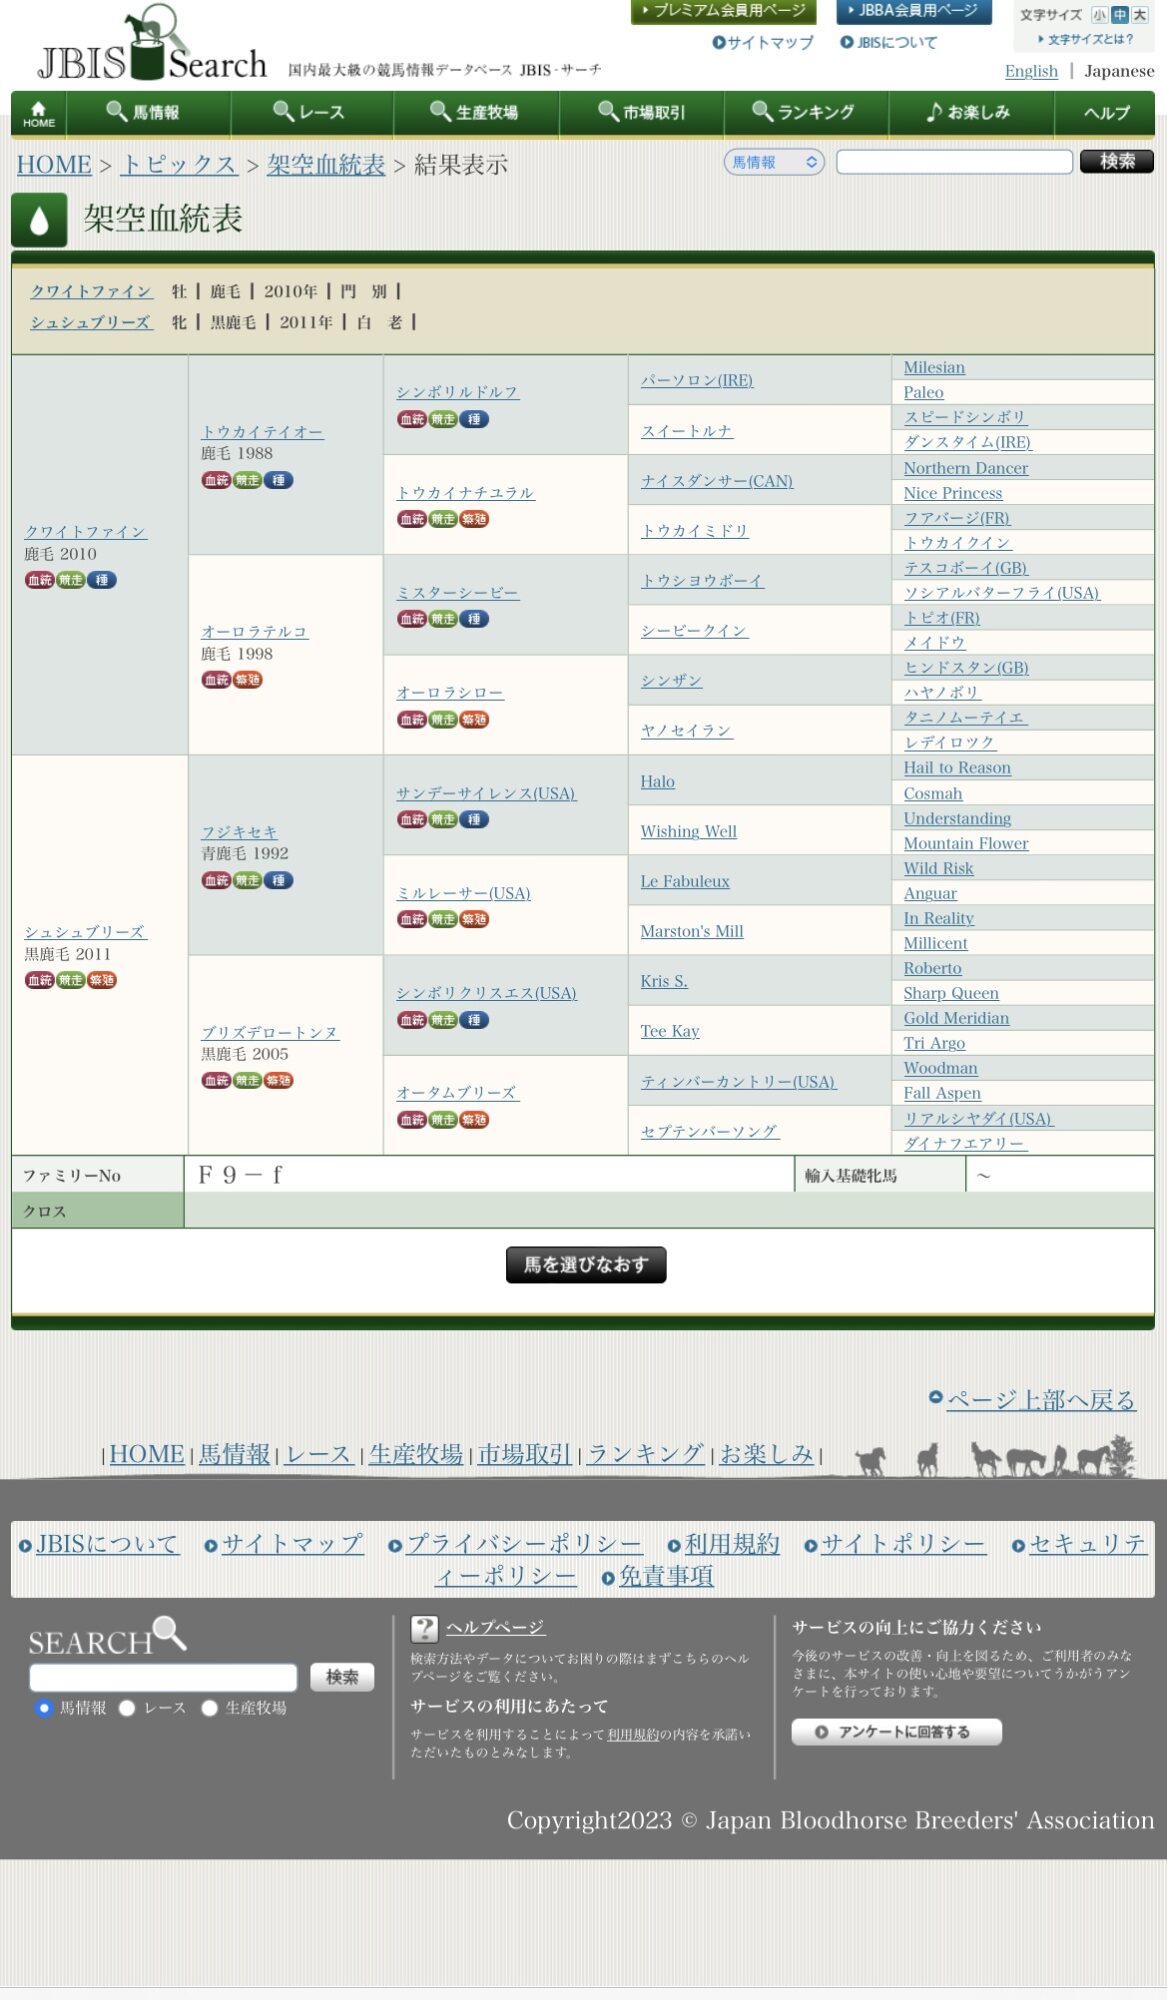
Task: Open the レース menu in navigation bar
Action: [312, 113]
